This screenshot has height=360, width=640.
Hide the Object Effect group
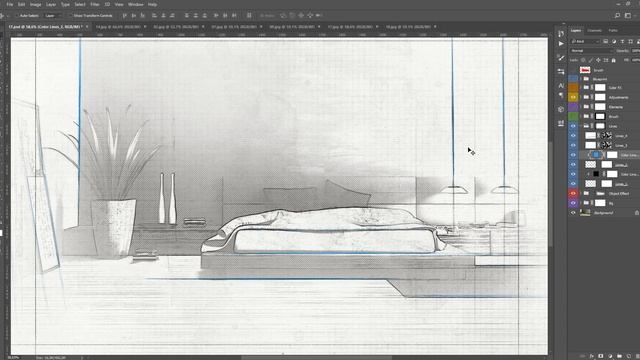[573, 193]
